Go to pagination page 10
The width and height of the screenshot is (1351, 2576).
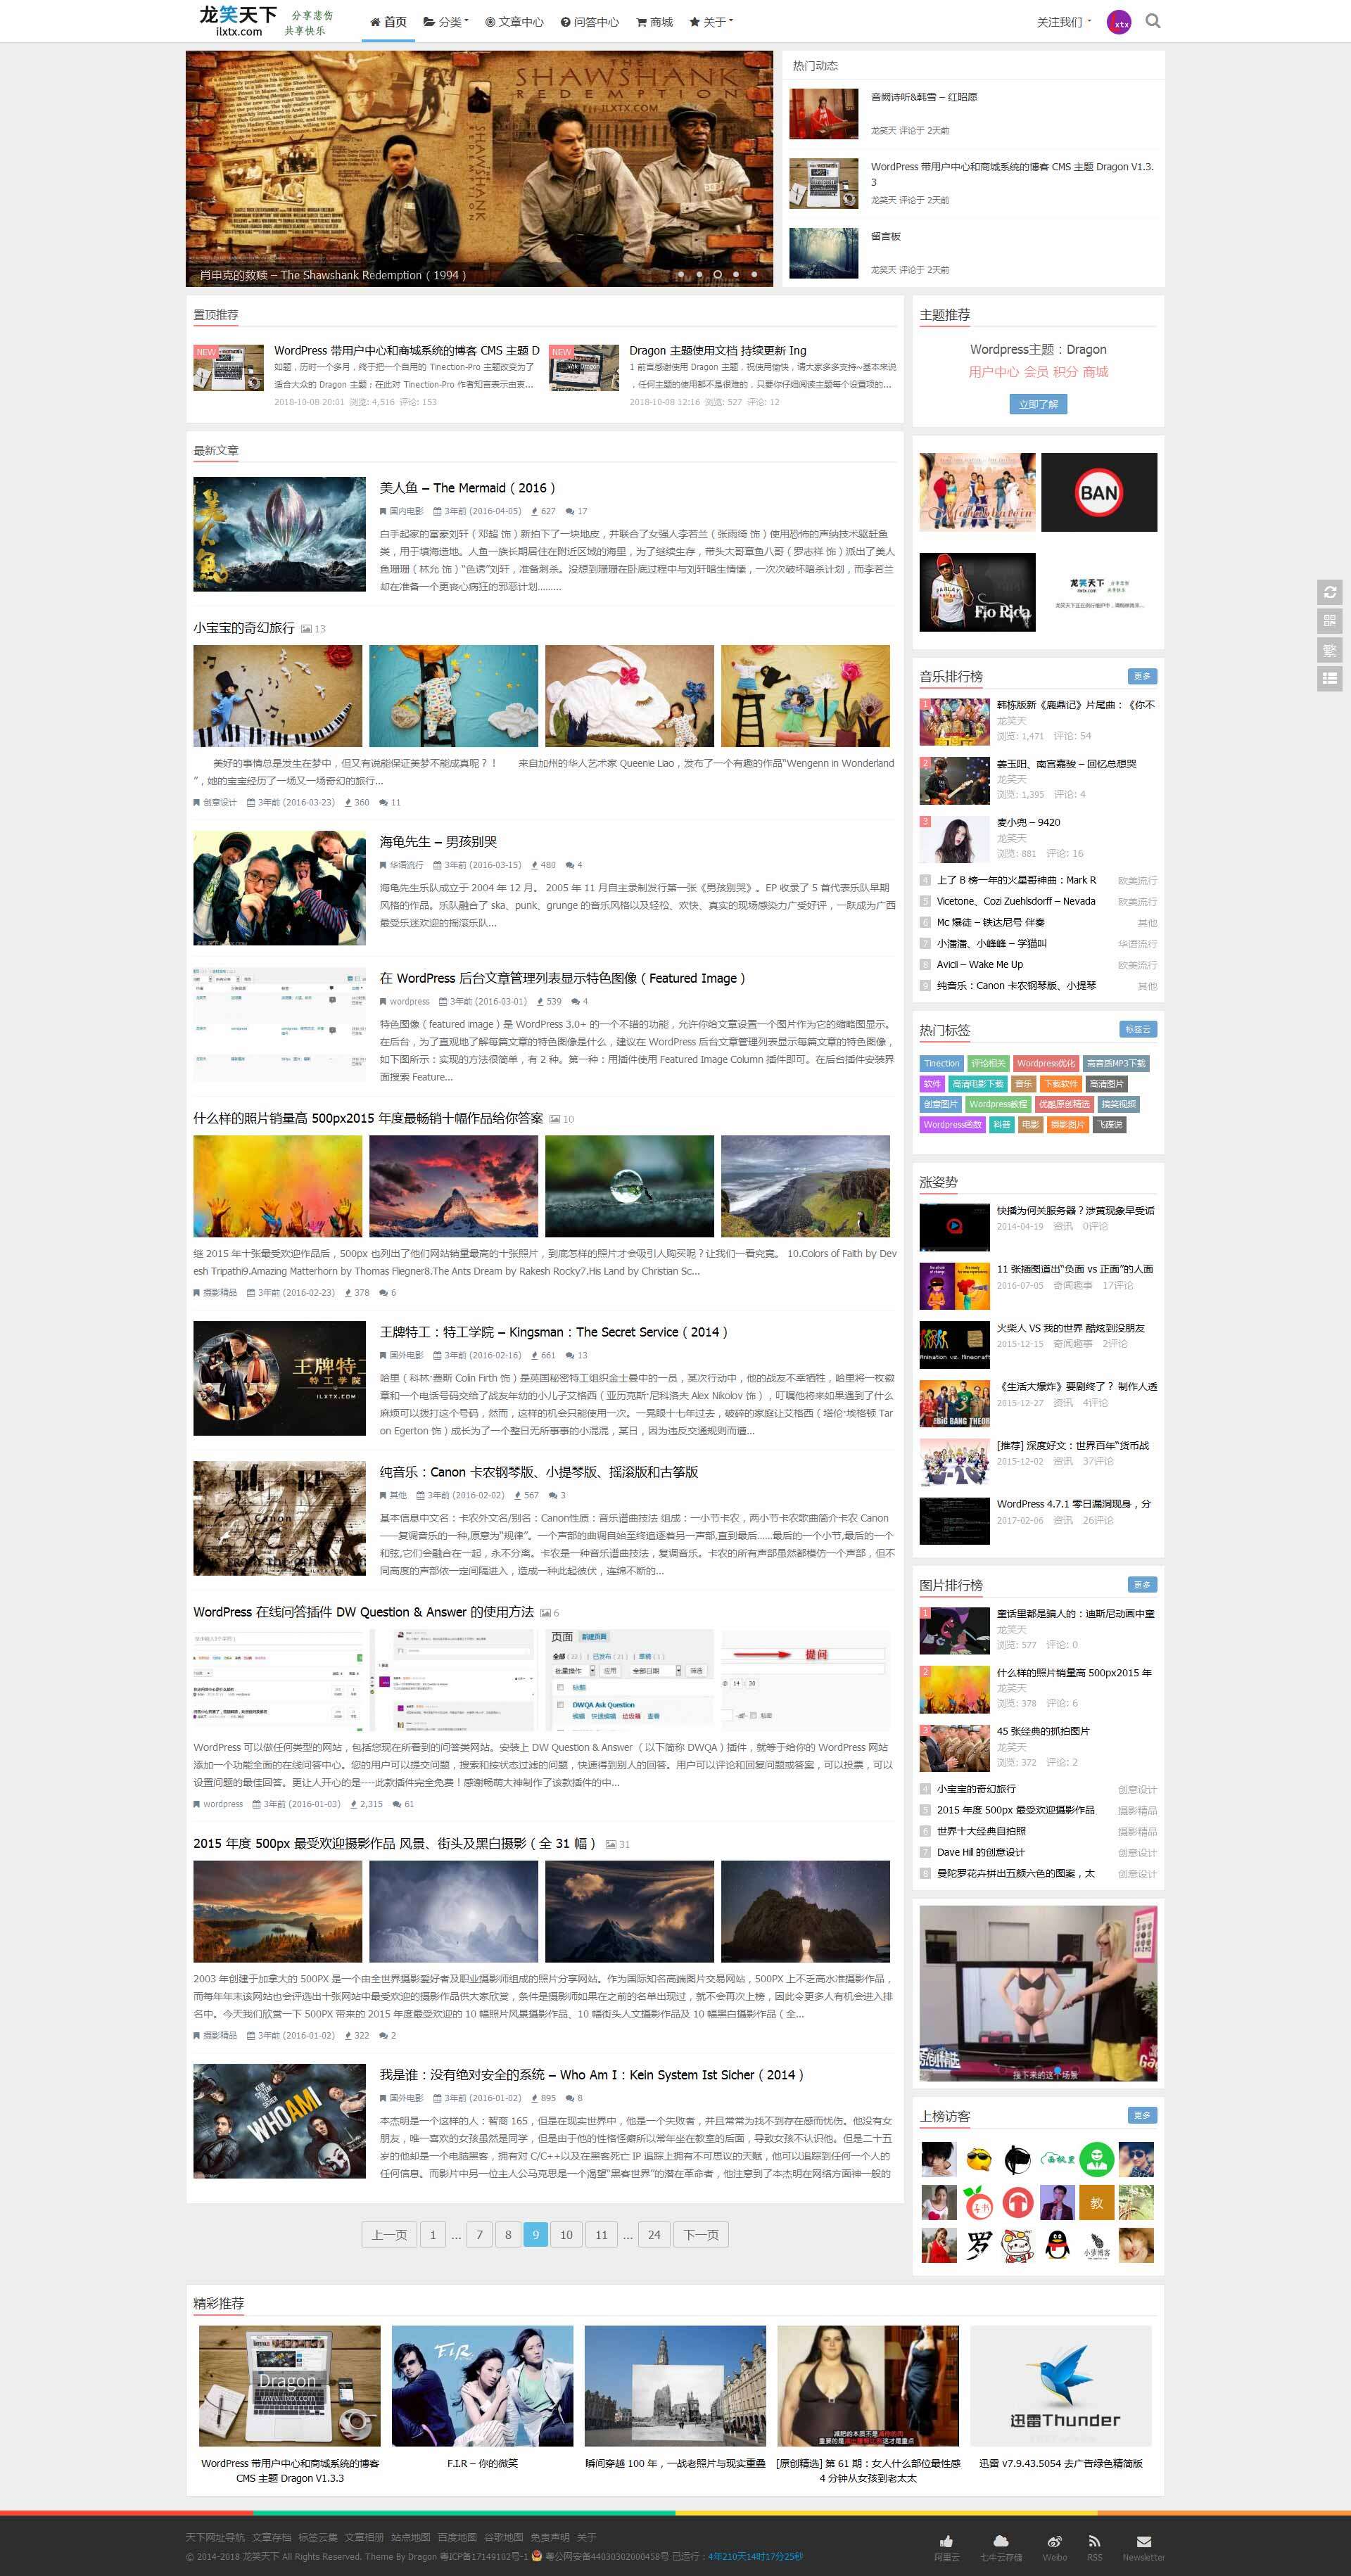point(566,2235)
